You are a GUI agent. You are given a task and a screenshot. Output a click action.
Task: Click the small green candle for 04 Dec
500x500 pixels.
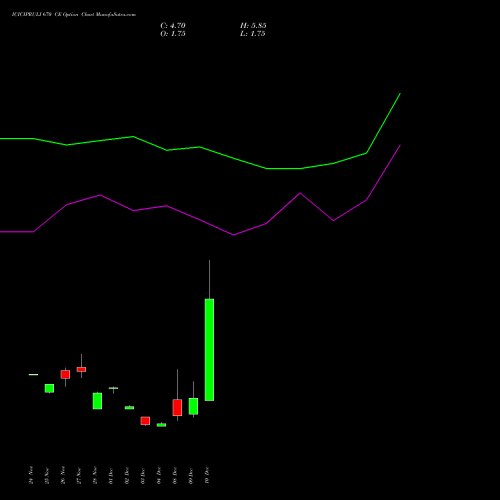point(161,425)
